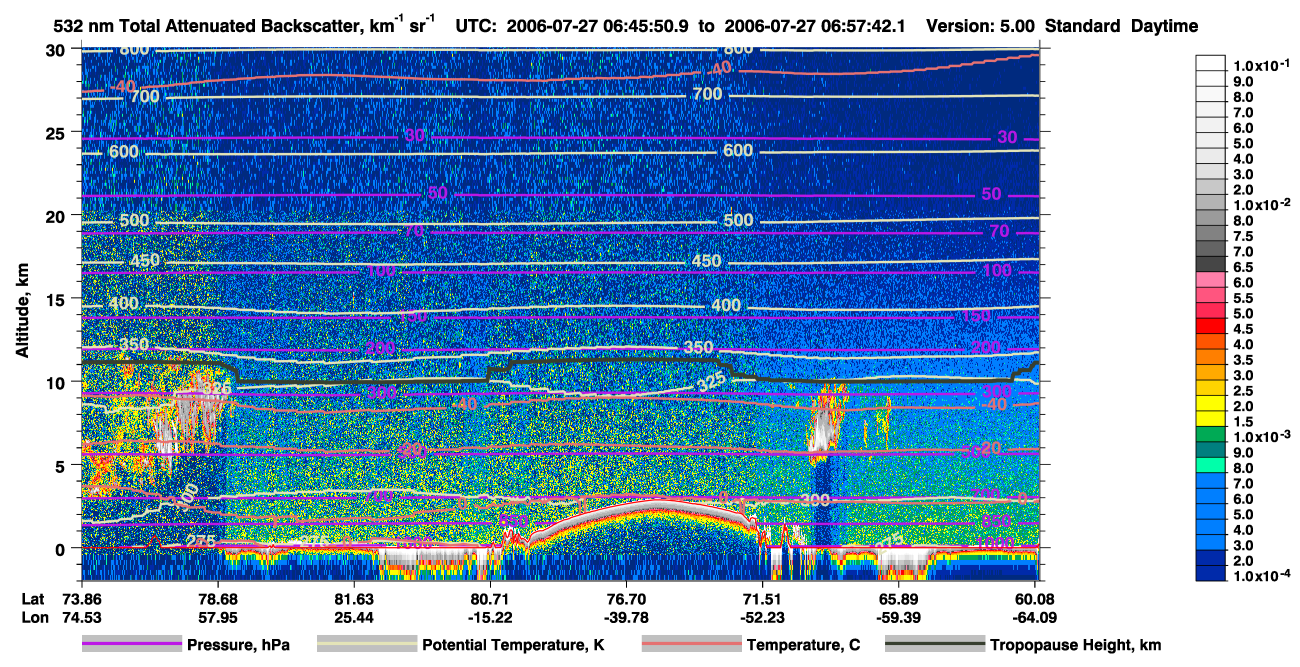Select longitude value 74.53
This screenshot has height=667, width=1300.
click(81, 616)
